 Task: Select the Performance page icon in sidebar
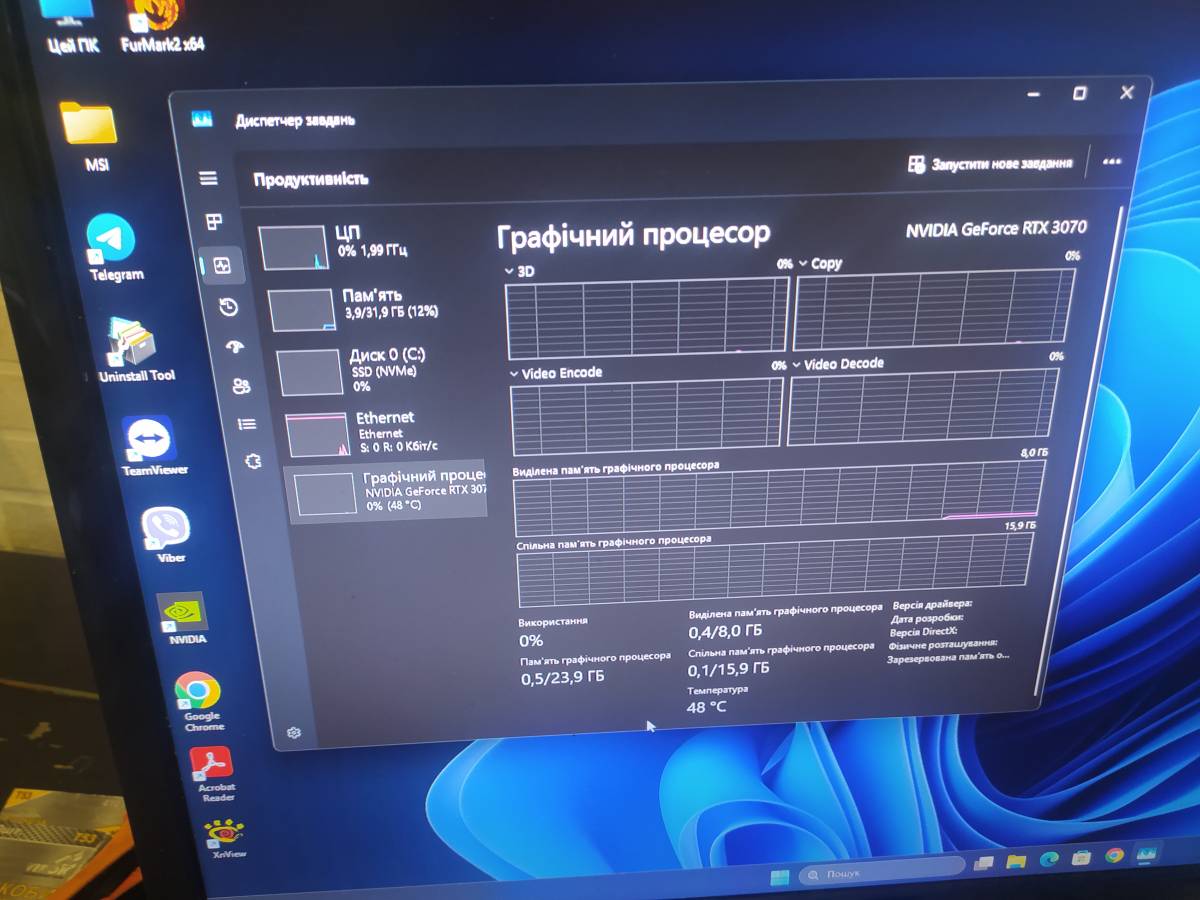click(222, 266)
